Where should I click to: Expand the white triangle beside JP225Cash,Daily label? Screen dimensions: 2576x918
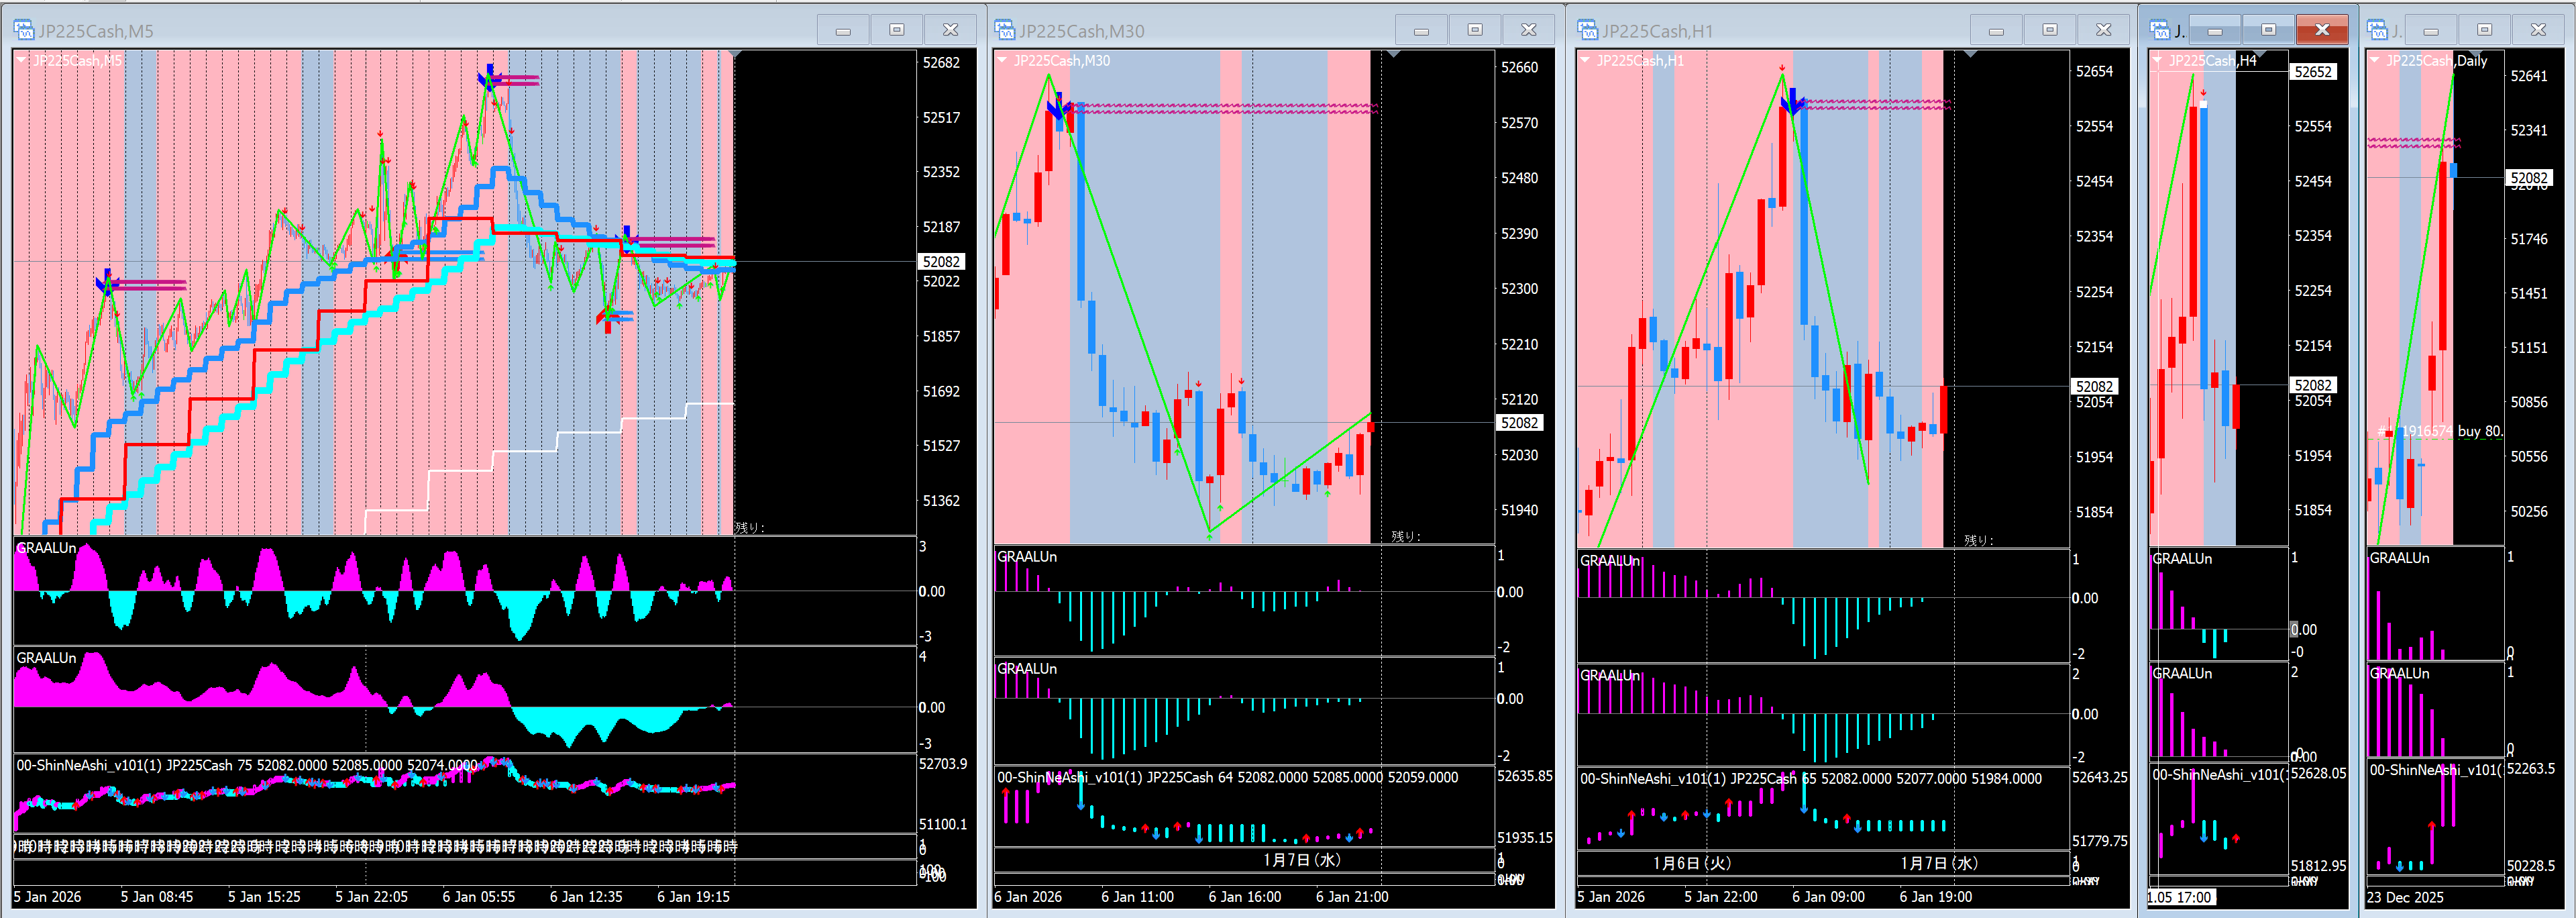(x=2375, y=61)
